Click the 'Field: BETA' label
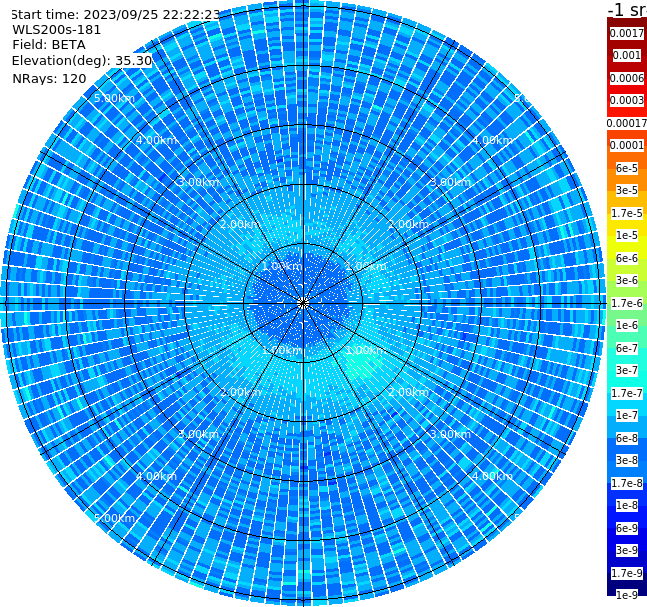The width and height of the screenshot is (647, 607). click(49, 45)
